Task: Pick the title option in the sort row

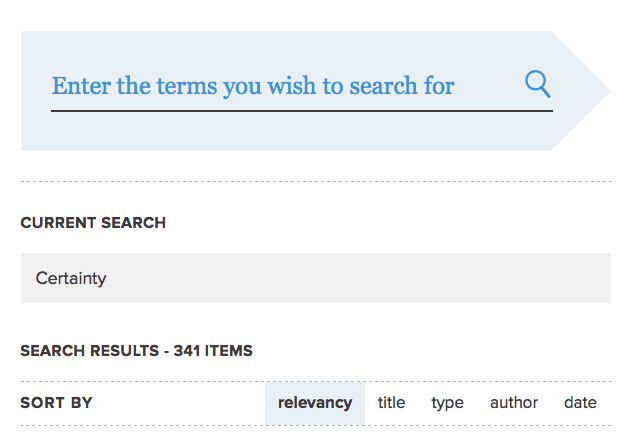Action: coord(391,403)
